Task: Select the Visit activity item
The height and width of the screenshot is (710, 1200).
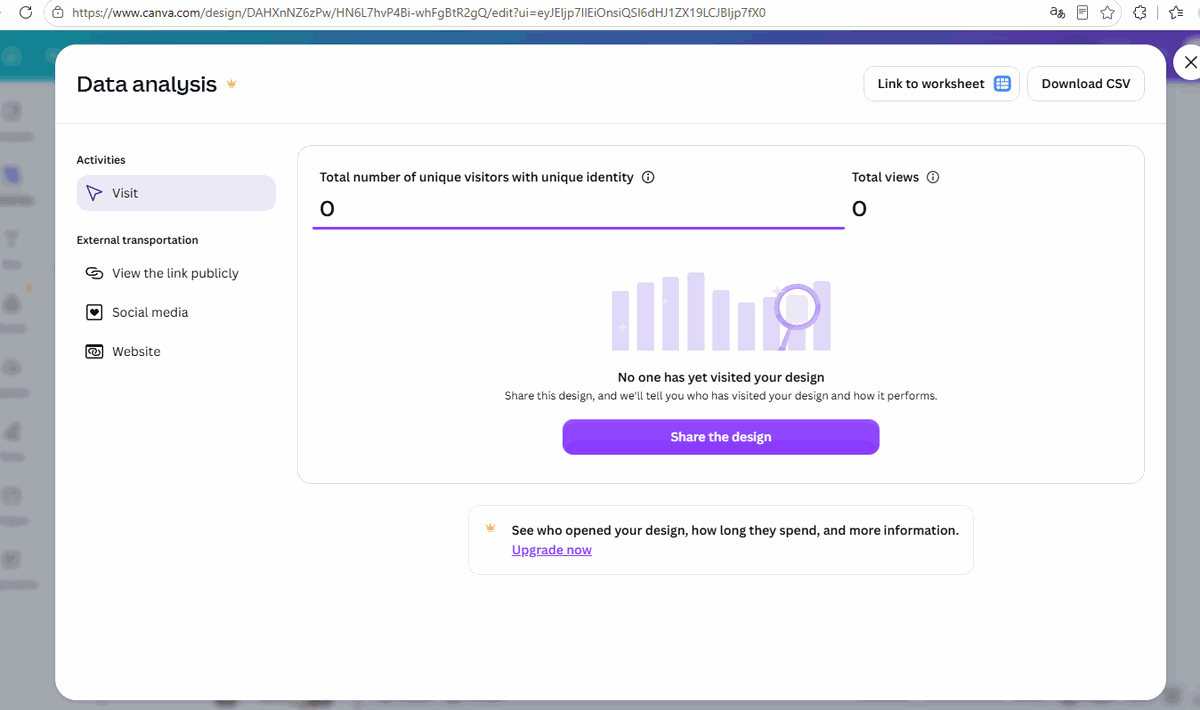Action: coord(176,193)
